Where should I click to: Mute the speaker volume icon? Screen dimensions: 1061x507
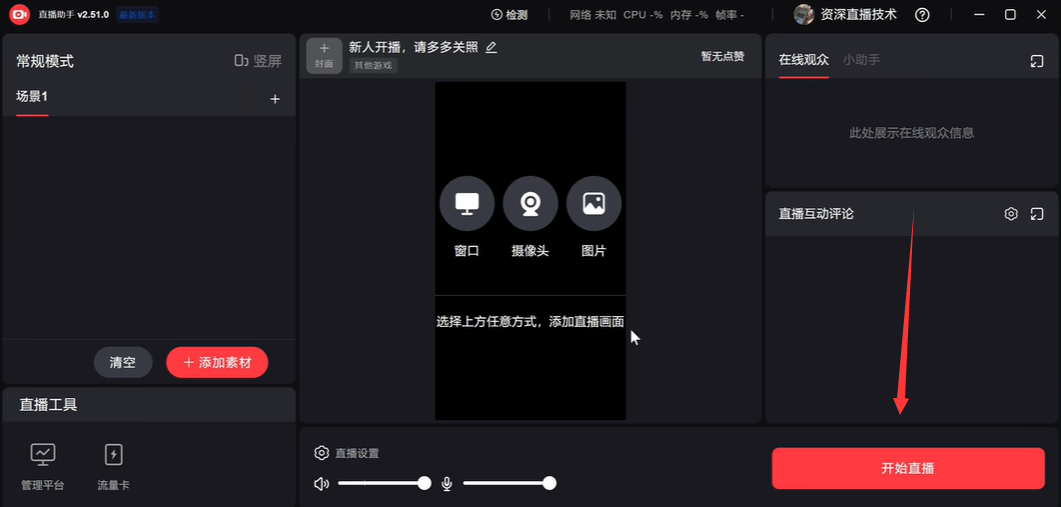pyautogui.click(x=321, y=483)
